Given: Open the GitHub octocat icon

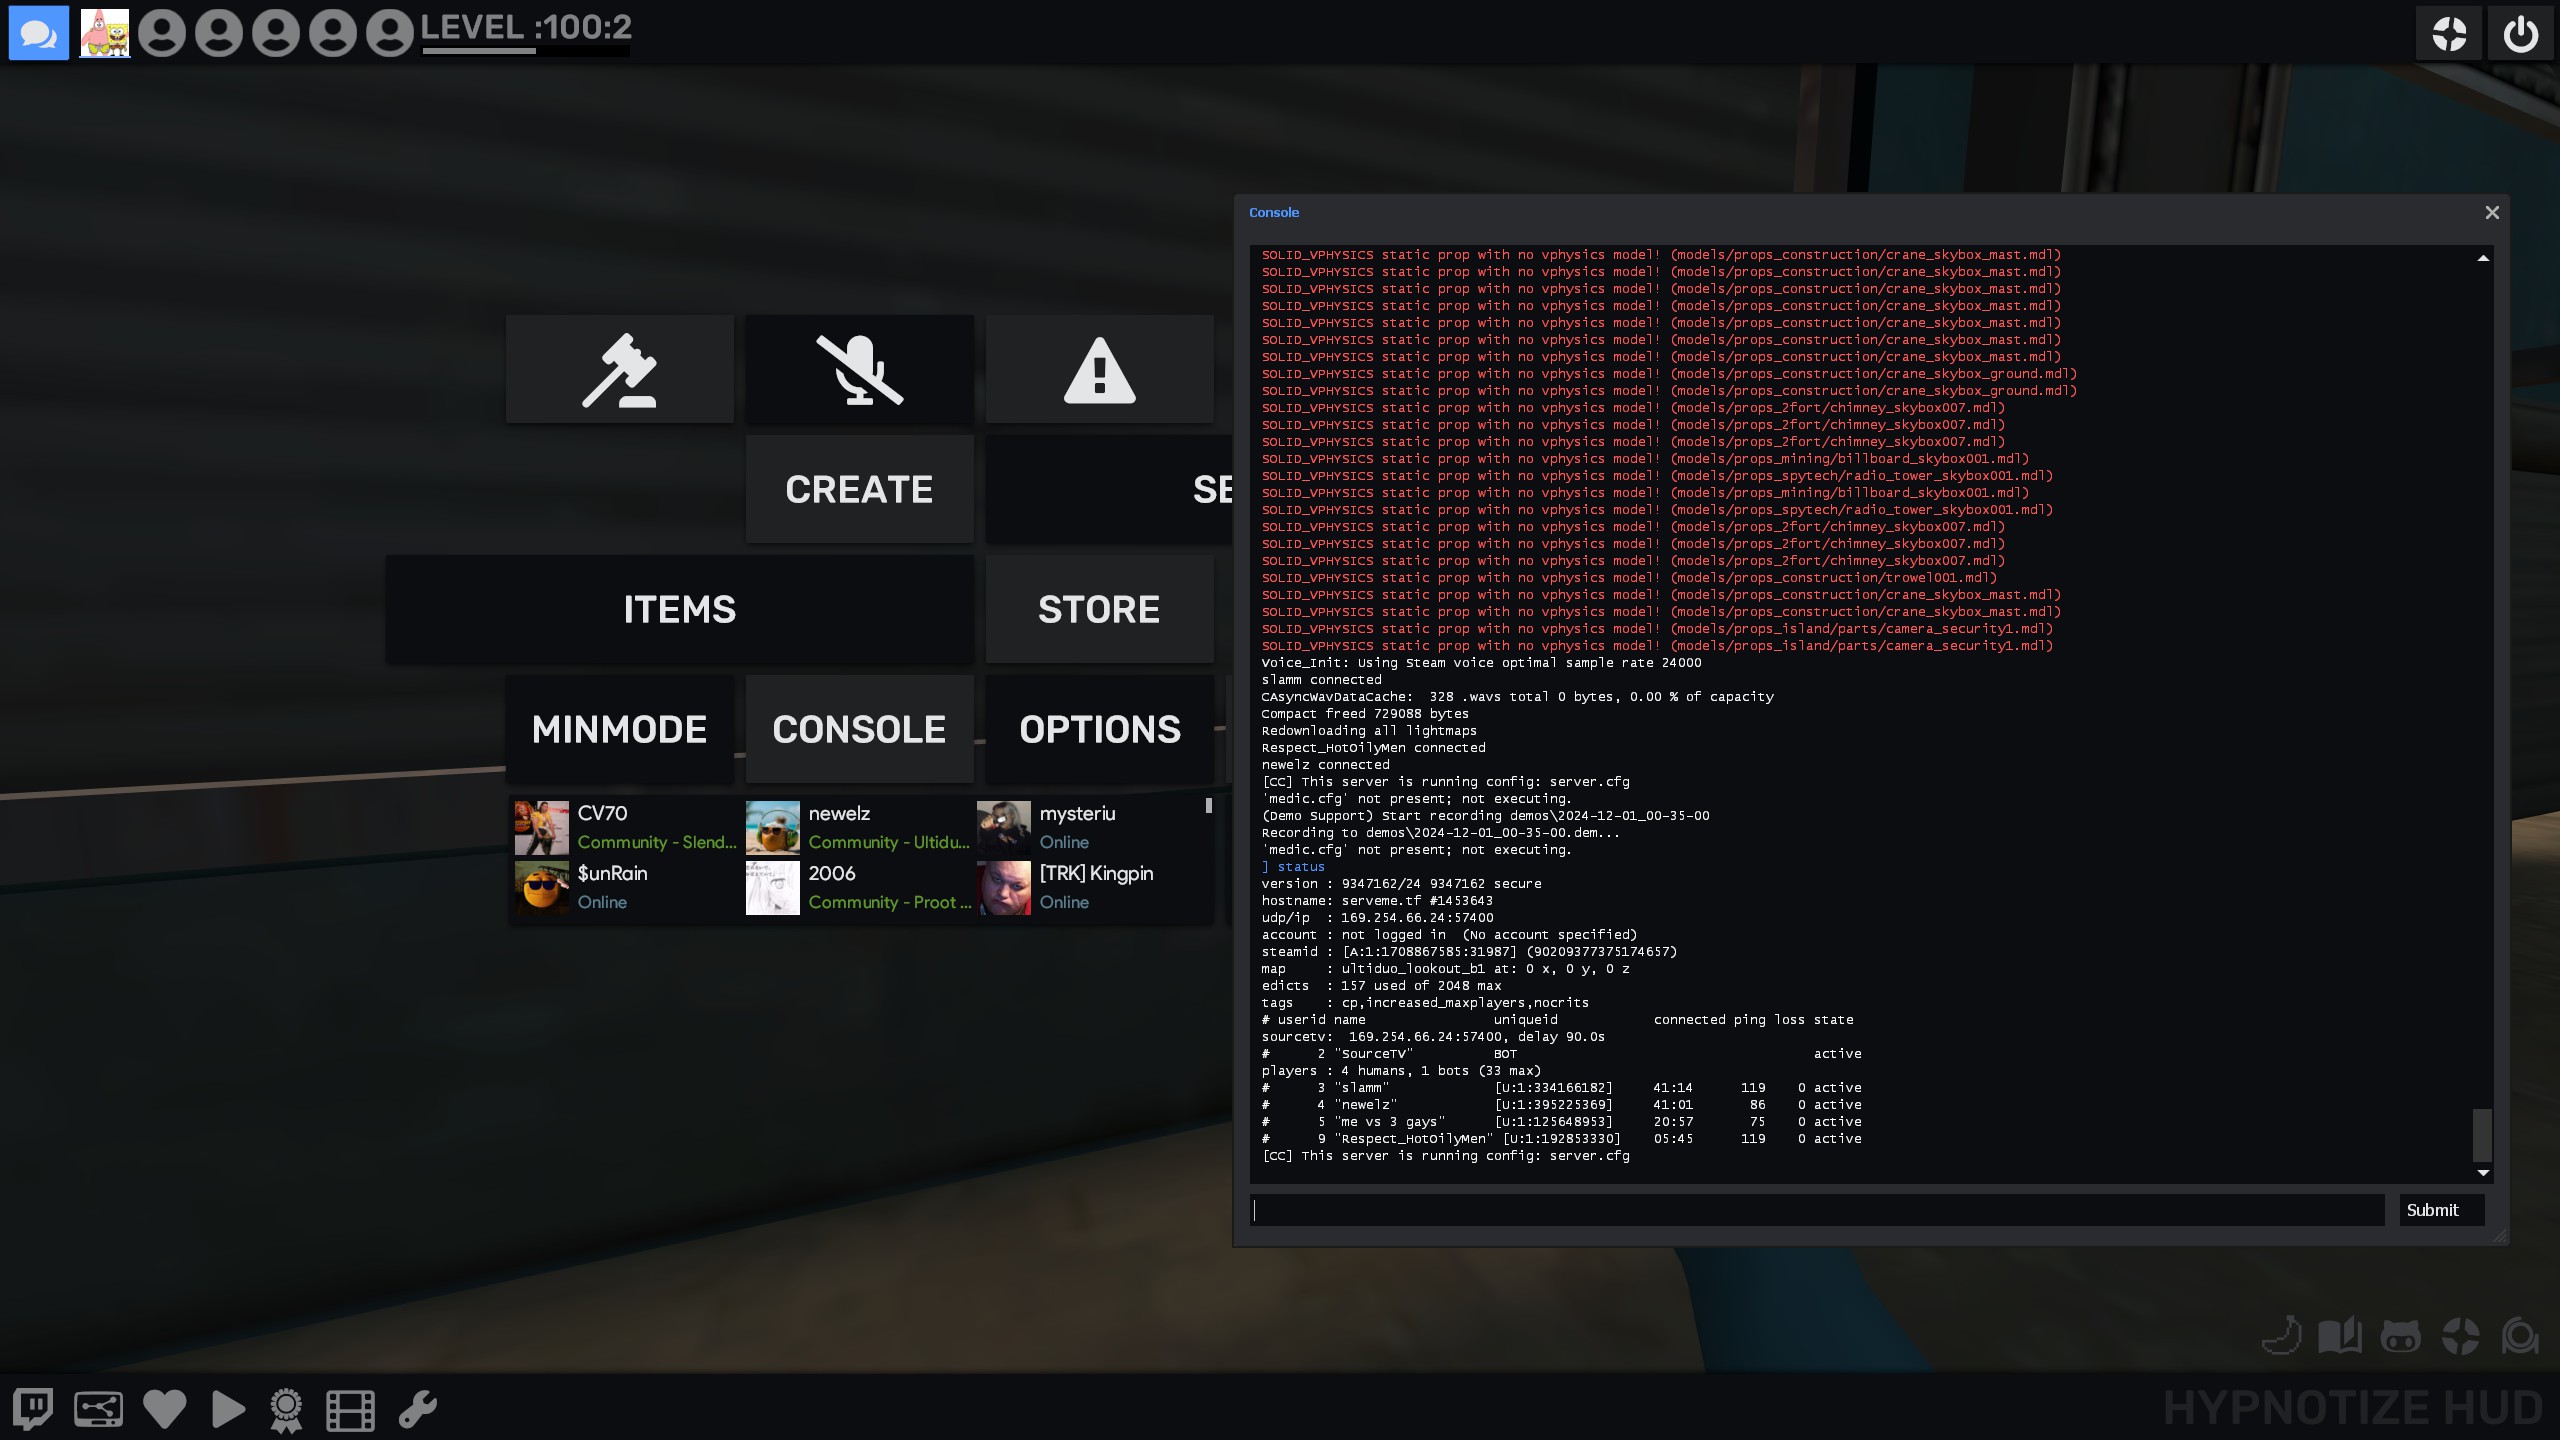Looking at the screenshot, I should 2400,1336.
